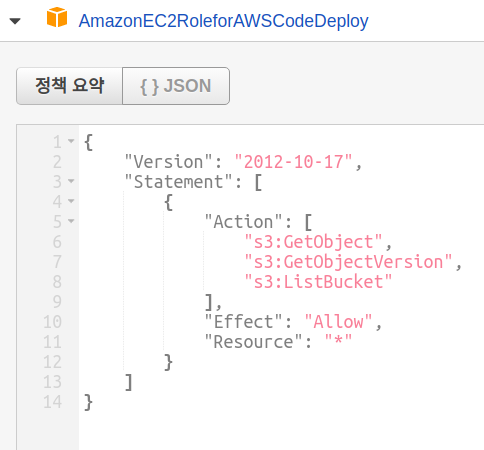Click the "Statement" key on line 3

[x=178, y=182]
